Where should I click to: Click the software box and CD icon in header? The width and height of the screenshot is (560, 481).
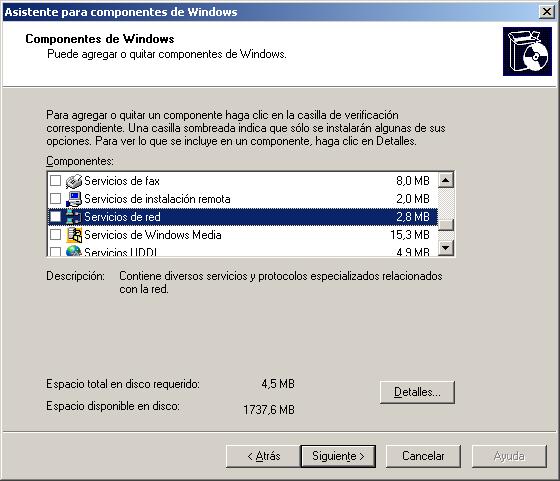click(x=528, y=51)
